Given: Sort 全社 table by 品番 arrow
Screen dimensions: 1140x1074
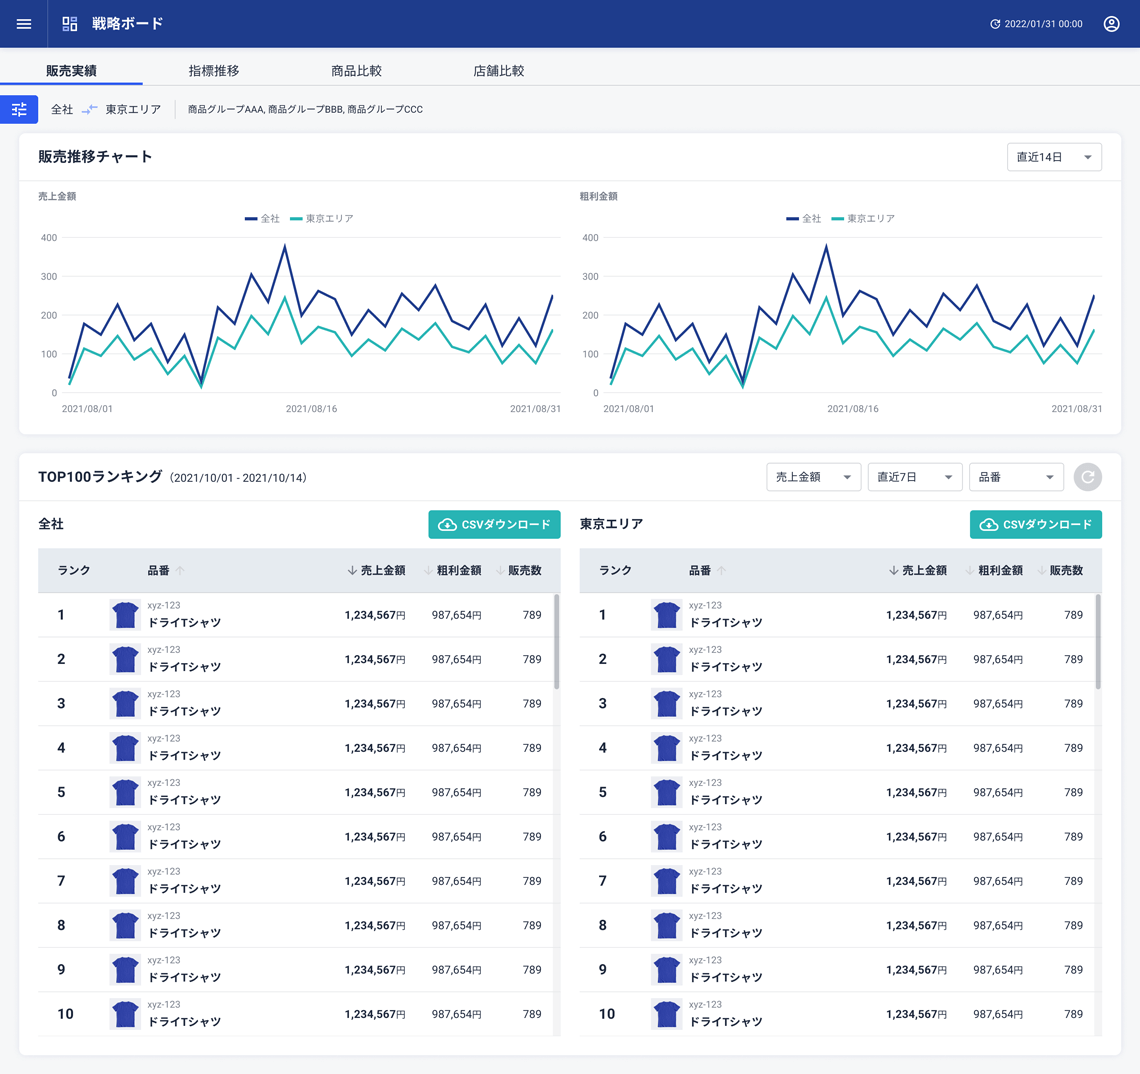Looking at the screenshot, I should 180,571.
